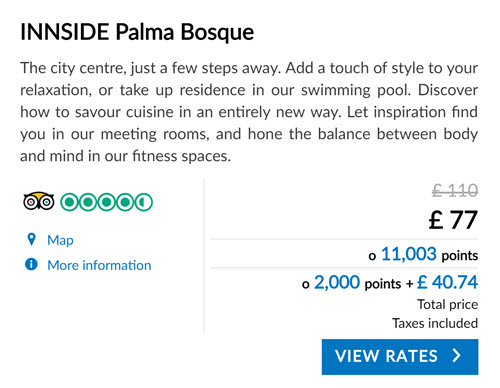Click the half-filled fifth rating bubble
This screenshot has width=500, height=388.
point(144,202)
